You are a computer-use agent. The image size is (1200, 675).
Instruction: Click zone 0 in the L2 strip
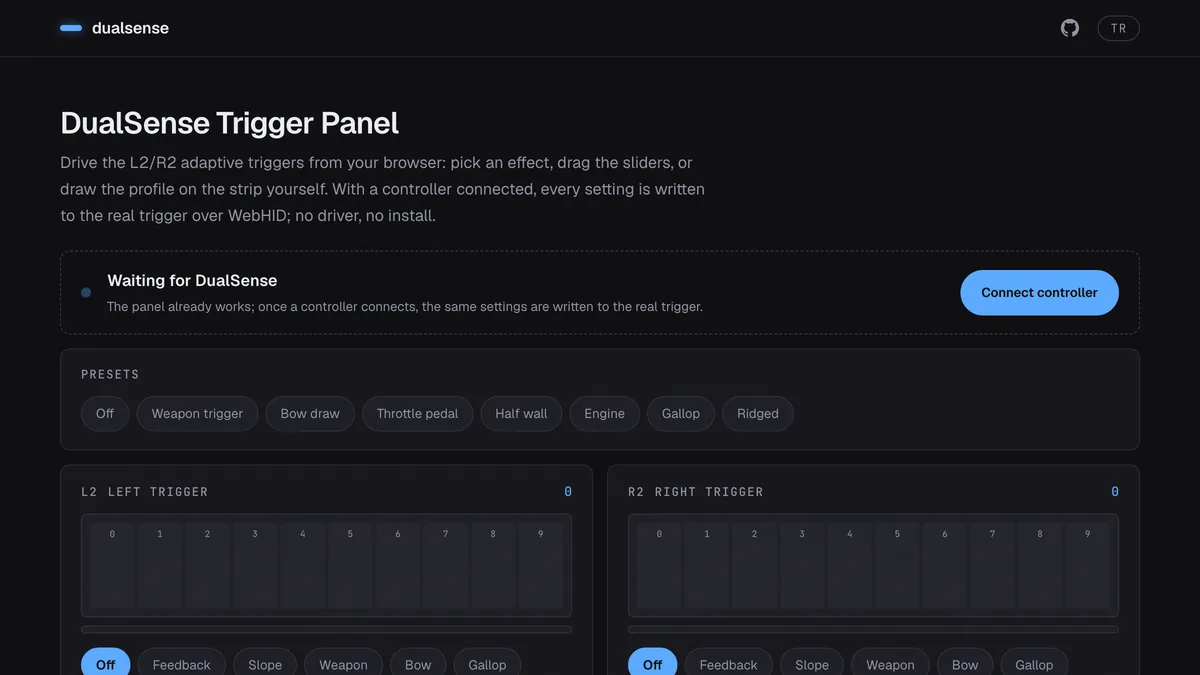click(112, 565)
